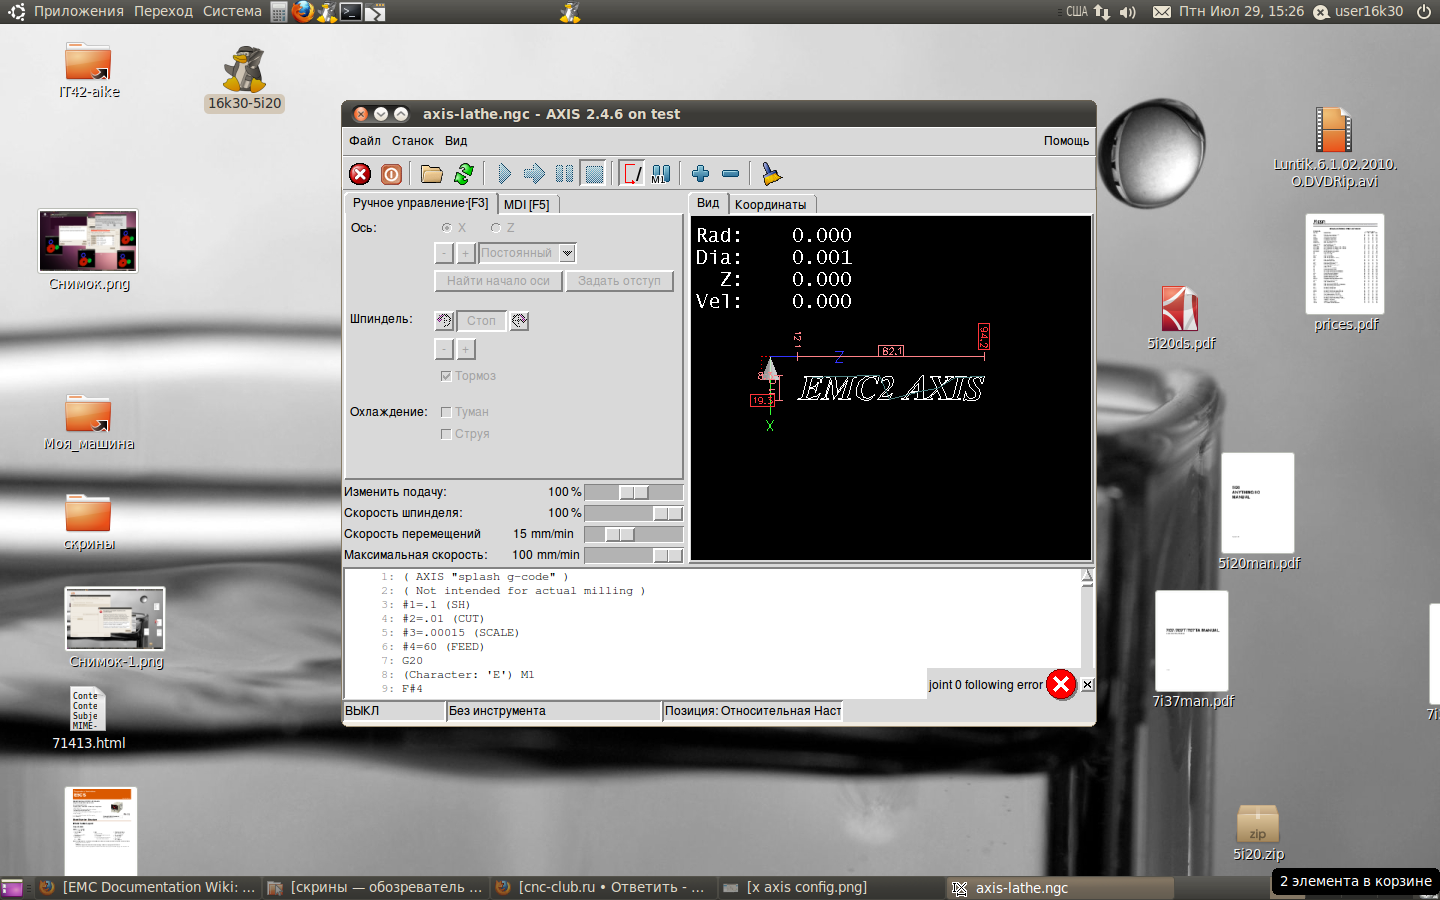Start spindle counterclockwise left of Стоп
Screen dimensions: 1440x900
[445, 321]
